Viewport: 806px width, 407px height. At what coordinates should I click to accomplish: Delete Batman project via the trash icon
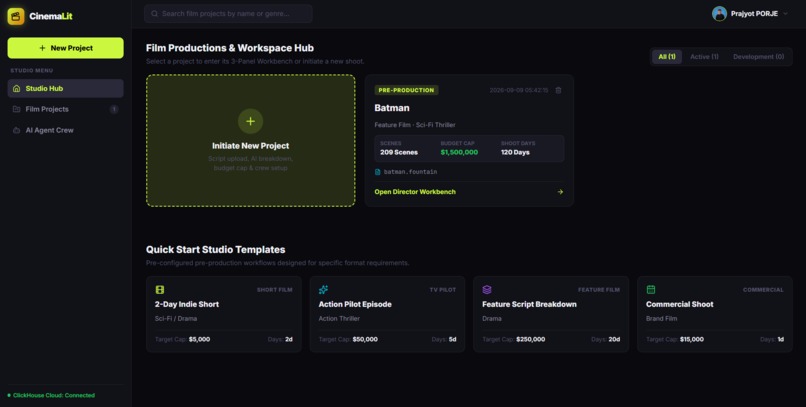coord(558,90)
